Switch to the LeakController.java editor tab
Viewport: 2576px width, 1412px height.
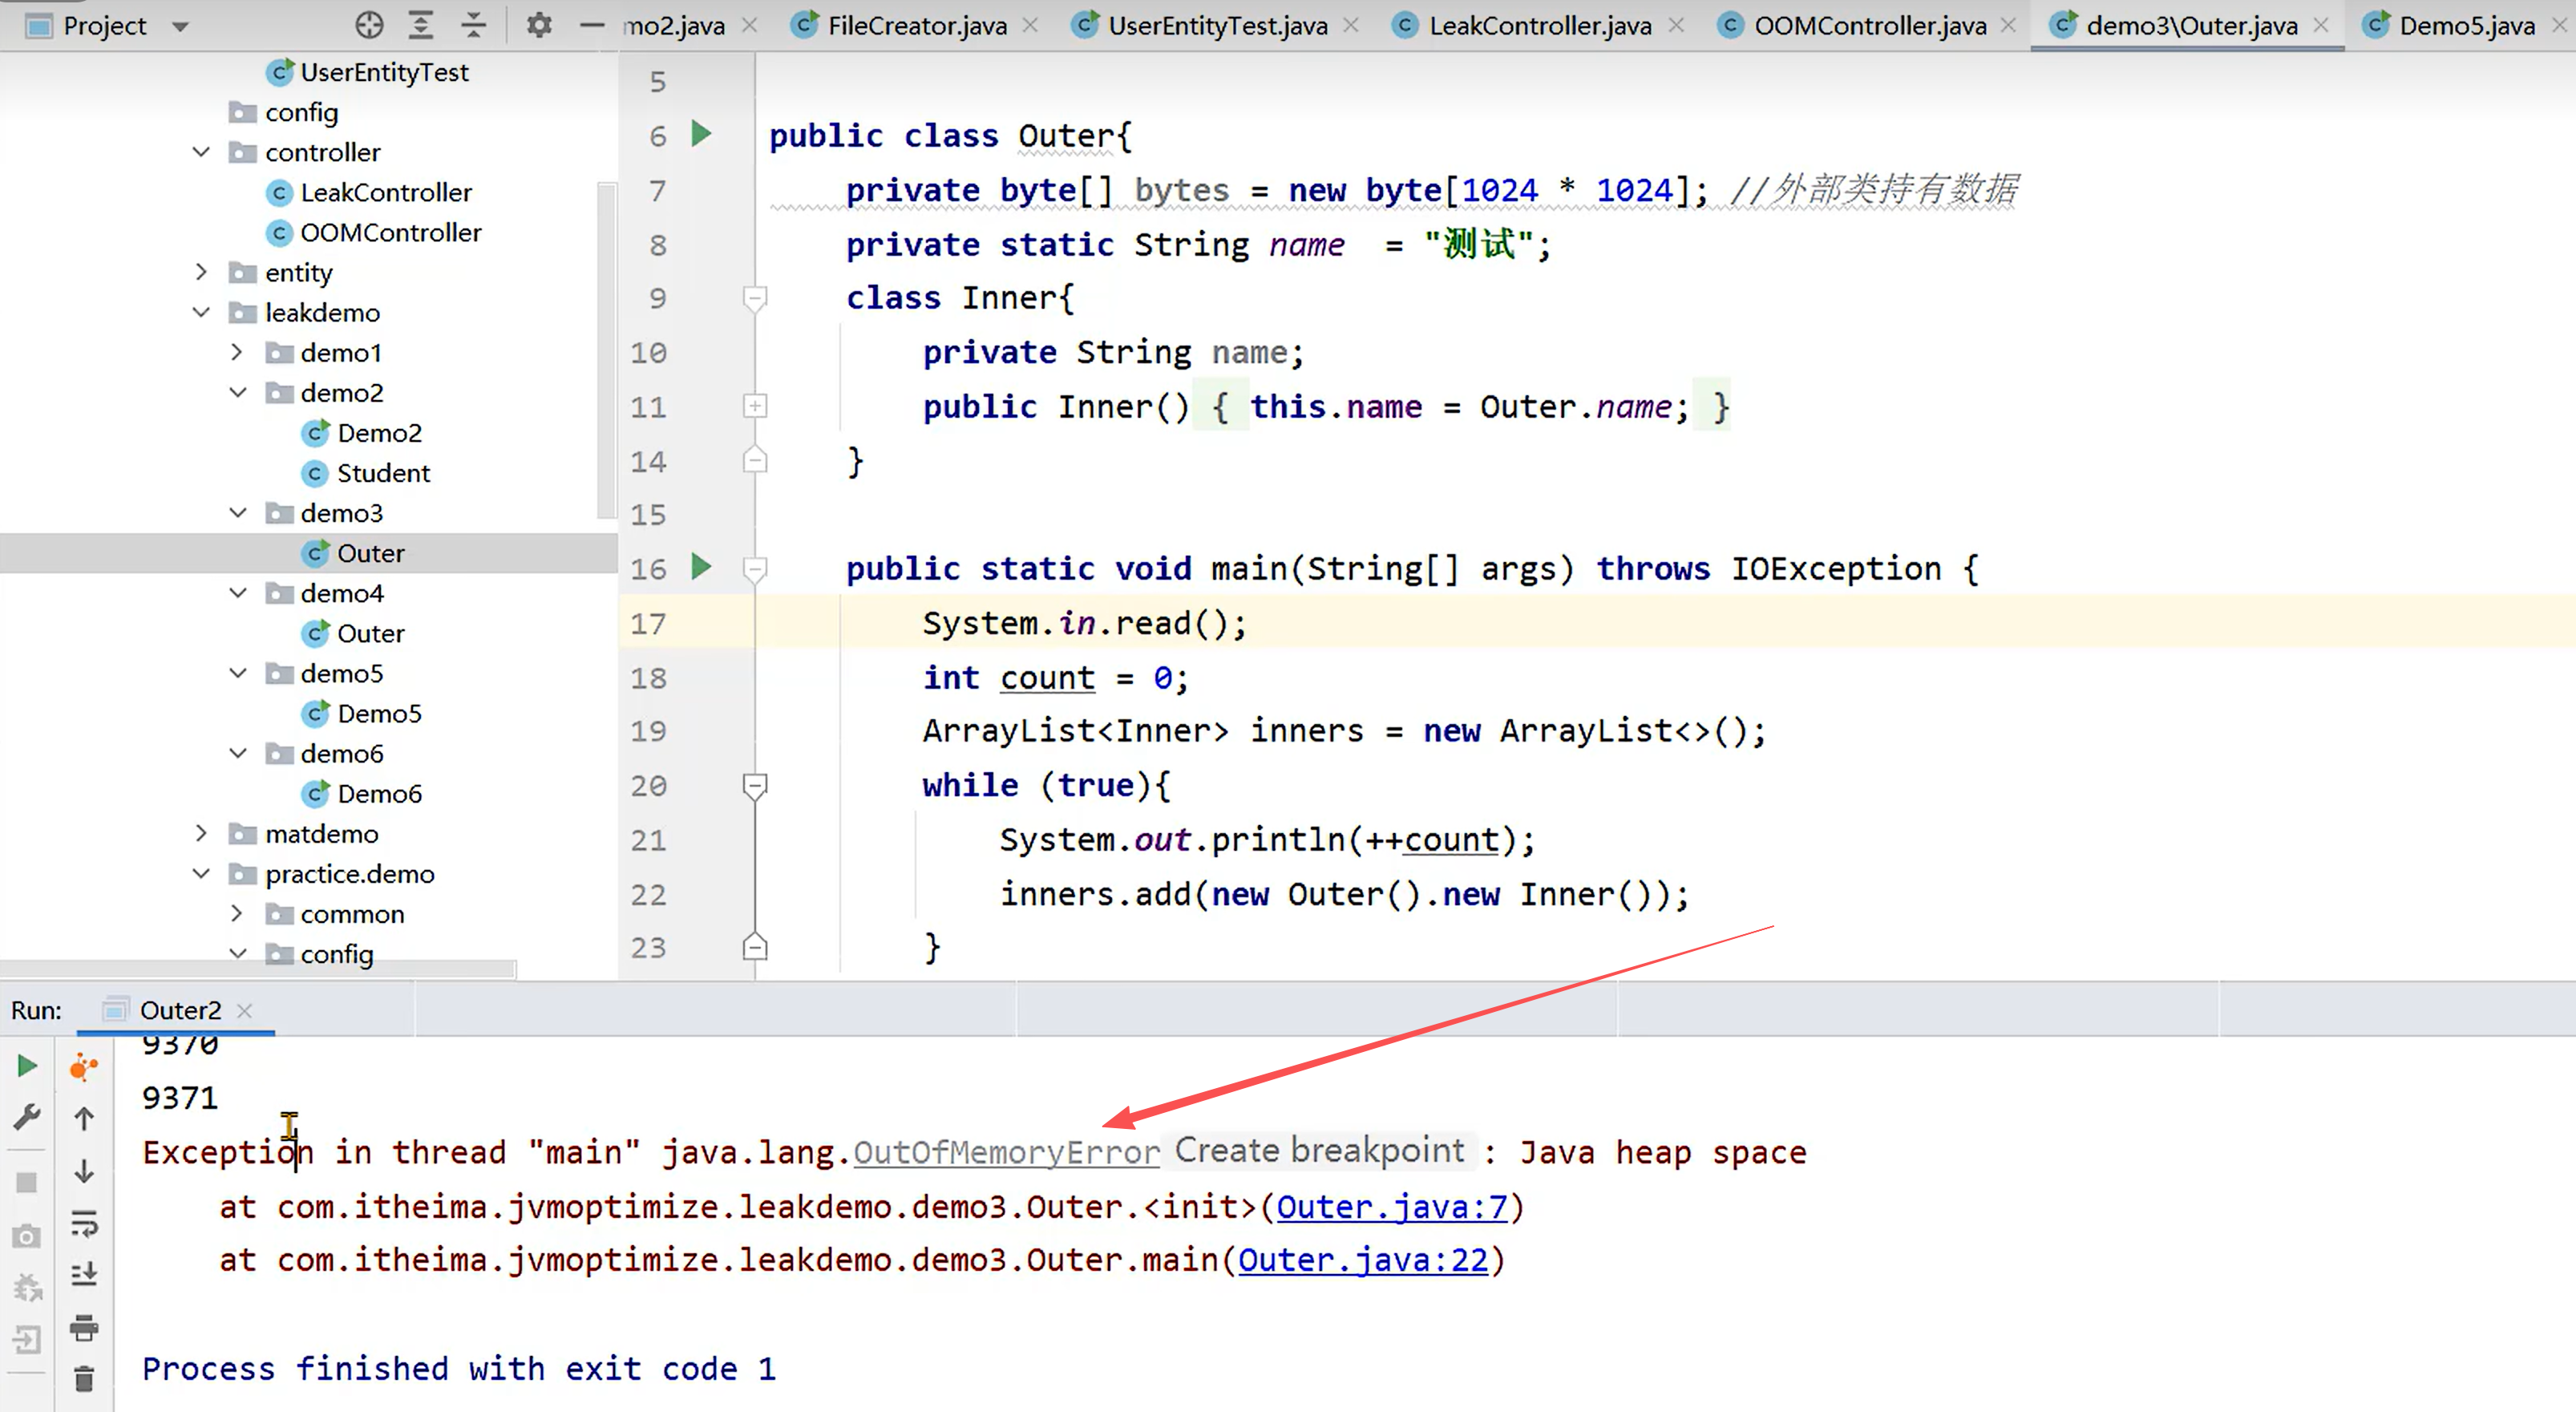pyautogui.click(x=1539, y=26)
